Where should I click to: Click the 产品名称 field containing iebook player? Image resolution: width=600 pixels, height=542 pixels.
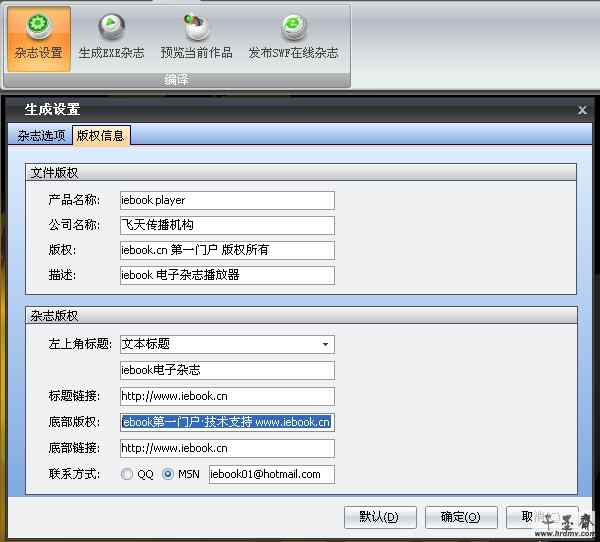pyautogui.click(x=227, y=201)
